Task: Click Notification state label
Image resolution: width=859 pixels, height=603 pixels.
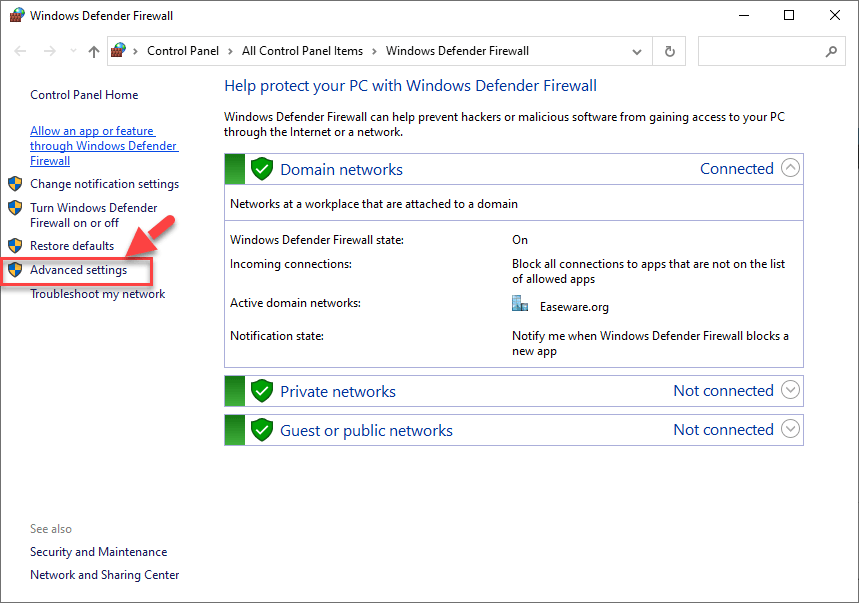Action: pos(277,336)
